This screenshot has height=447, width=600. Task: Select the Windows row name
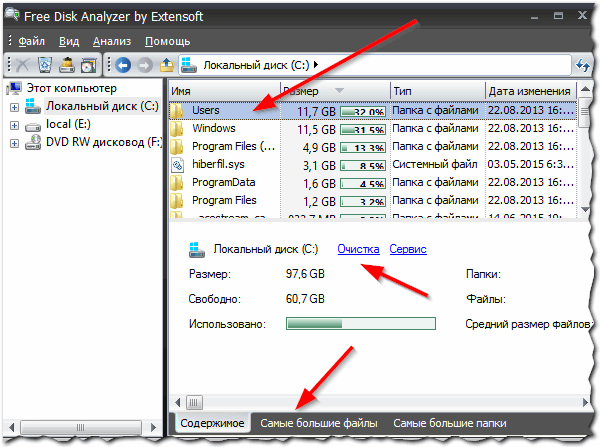214,128
